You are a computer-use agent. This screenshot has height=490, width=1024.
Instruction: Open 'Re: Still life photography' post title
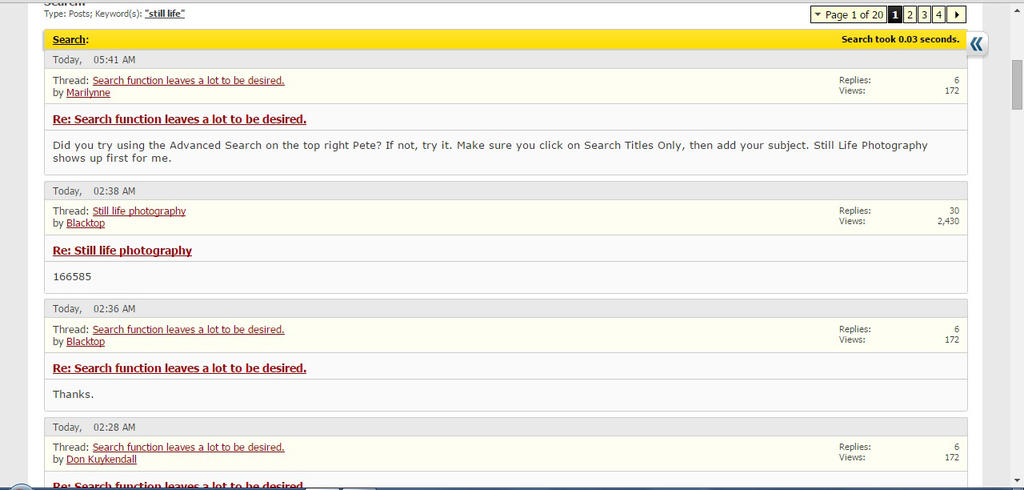tap(122, 251)
